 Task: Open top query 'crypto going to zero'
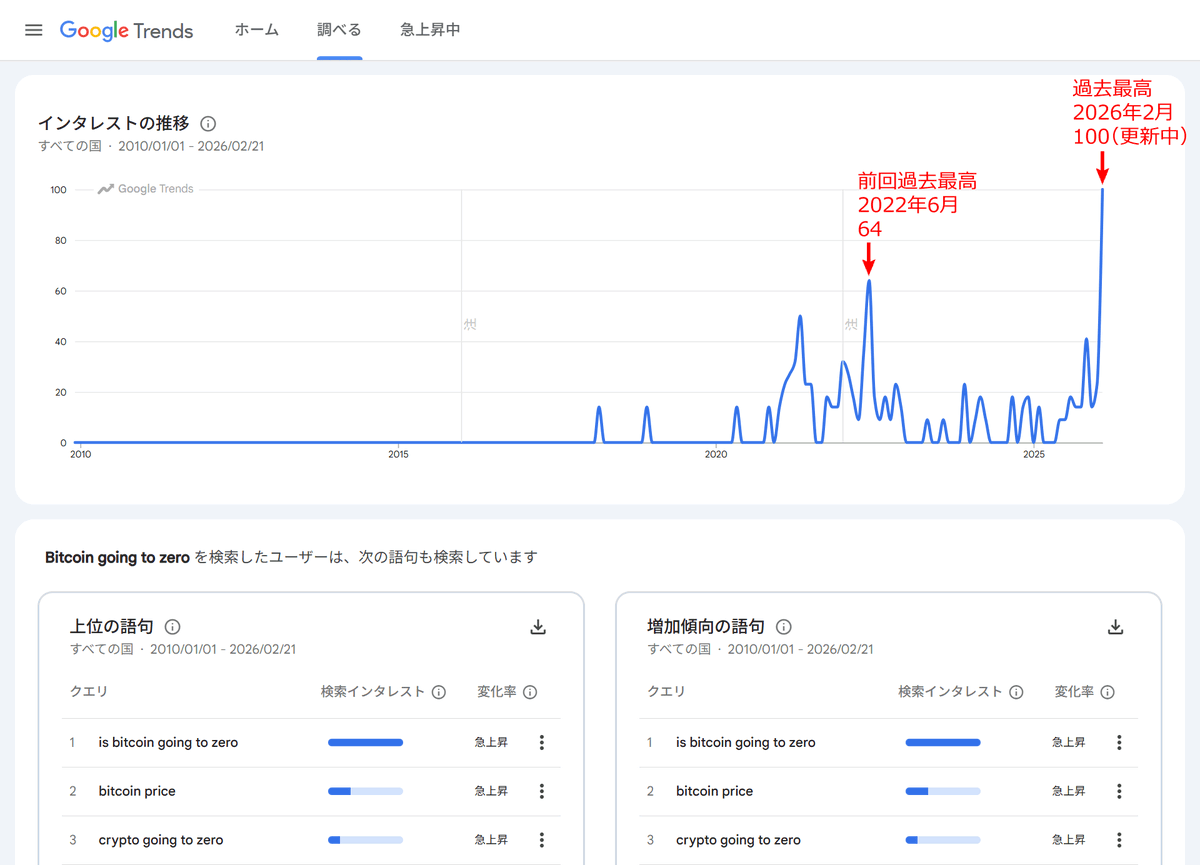click(161, 840)
